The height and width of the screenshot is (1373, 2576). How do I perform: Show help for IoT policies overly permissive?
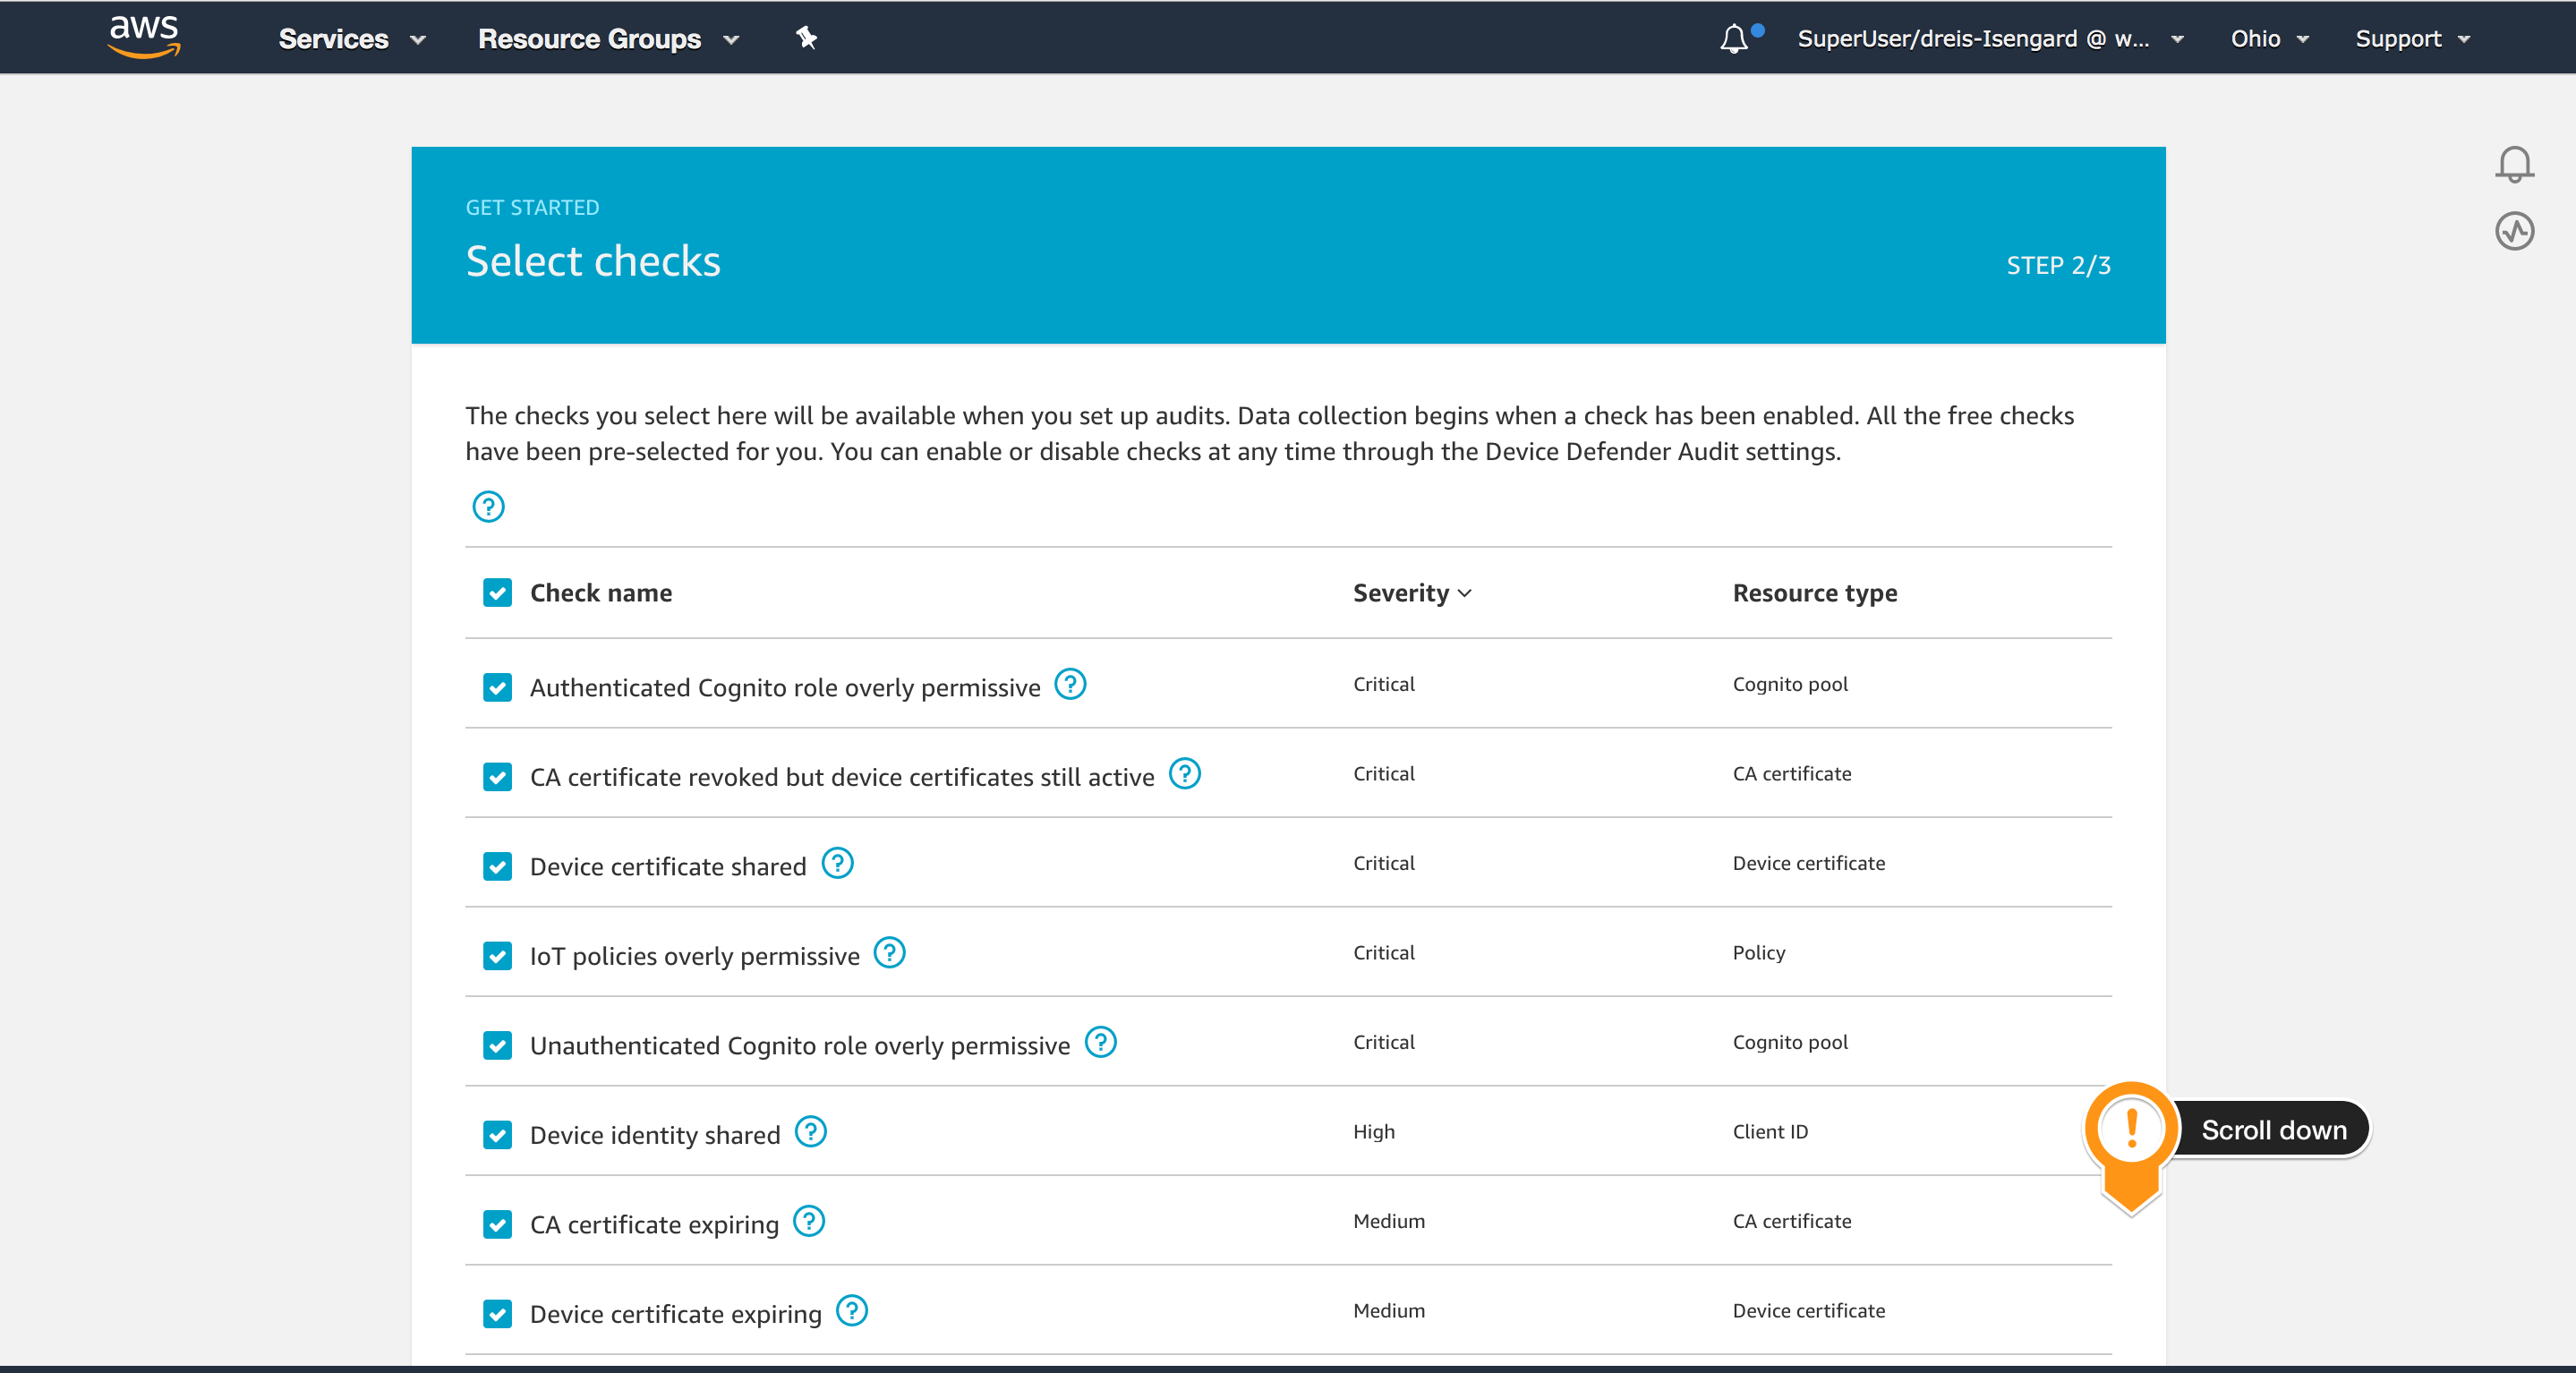(889, 952)
